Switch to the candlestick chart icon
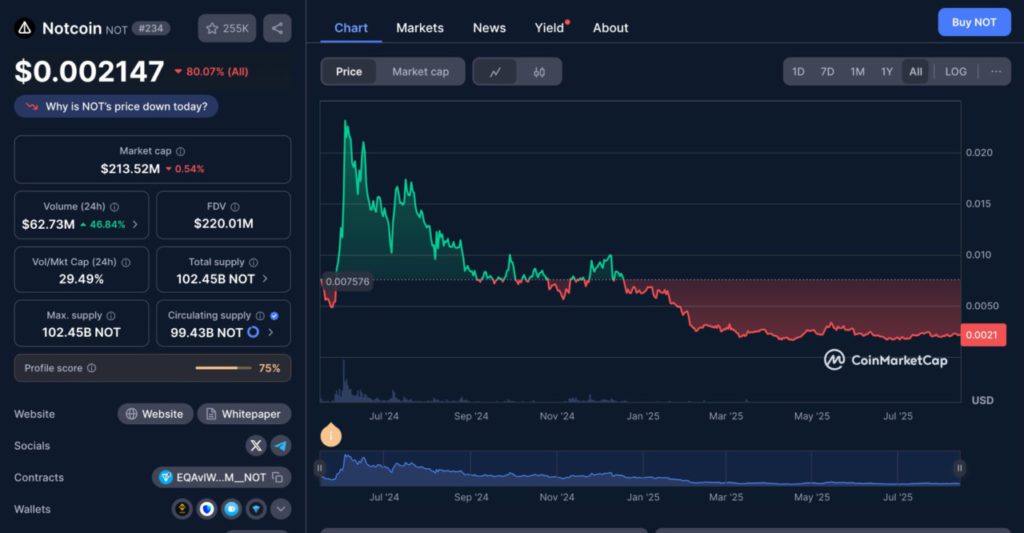Image resolution: width=1024 pixels, height=533 pixels. [539, 72]
